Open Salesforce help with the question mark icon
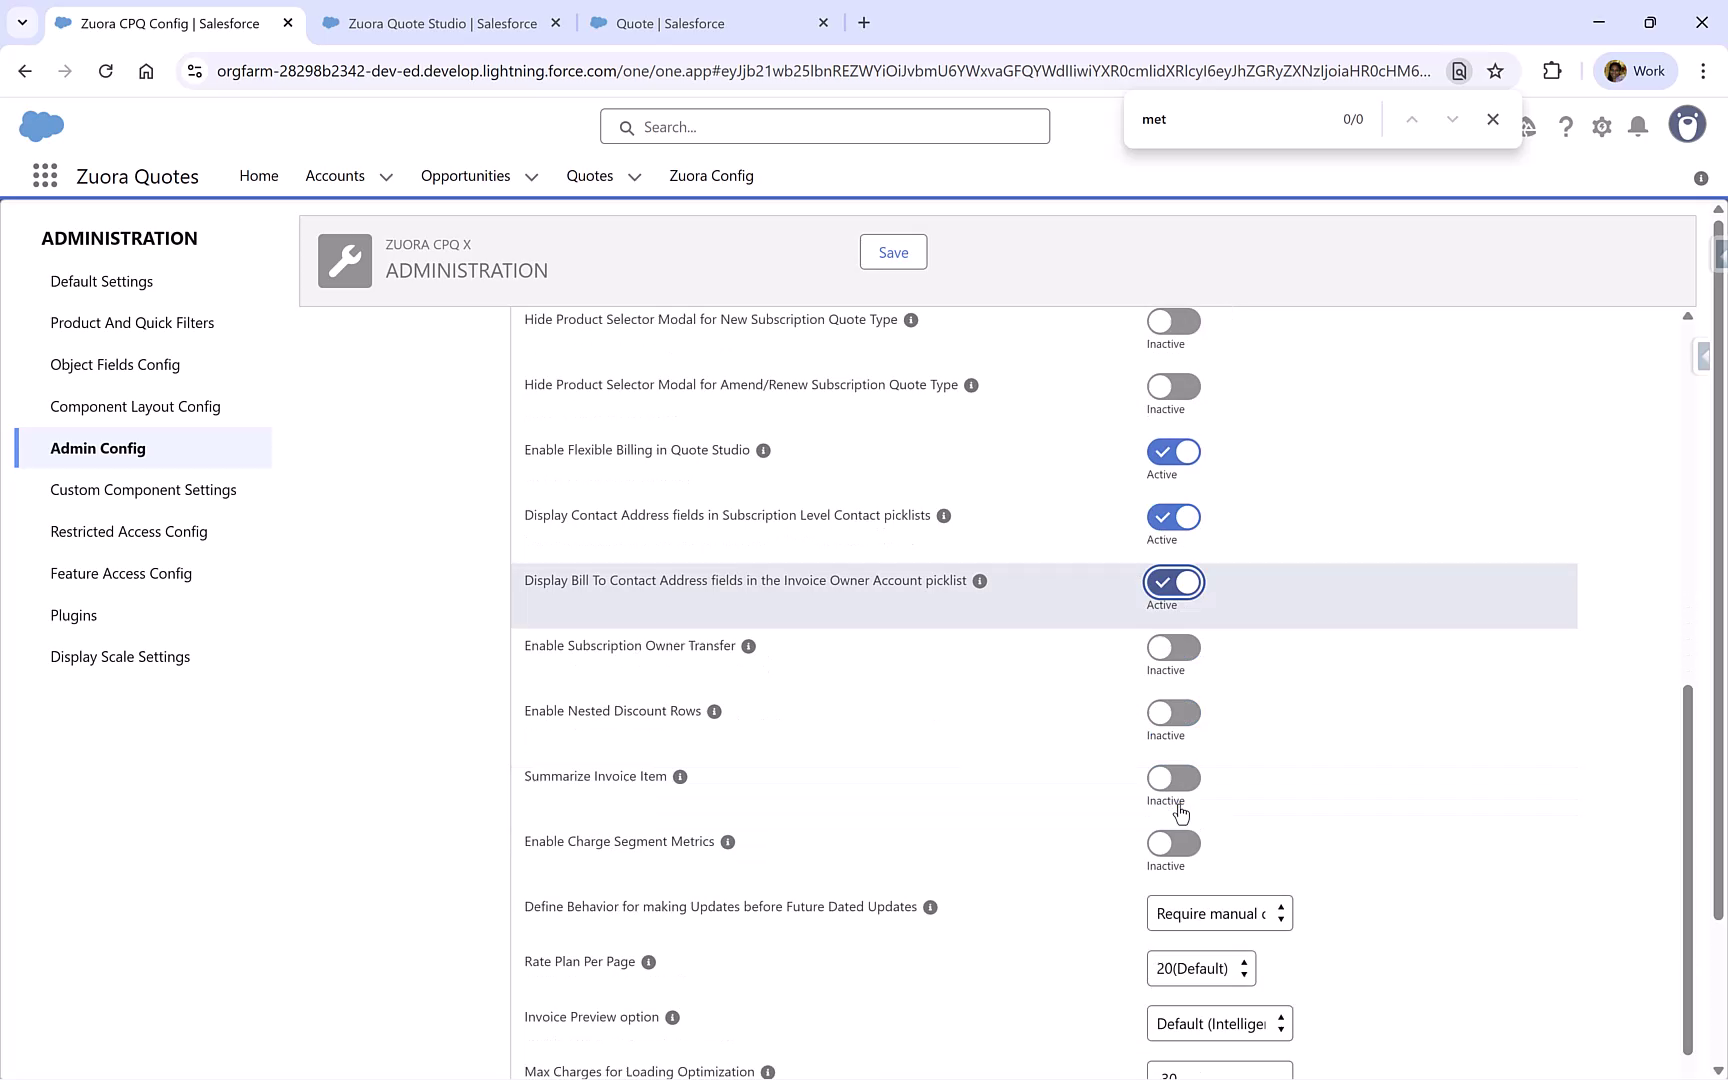1728x1080 pixels. (1566, 126)
